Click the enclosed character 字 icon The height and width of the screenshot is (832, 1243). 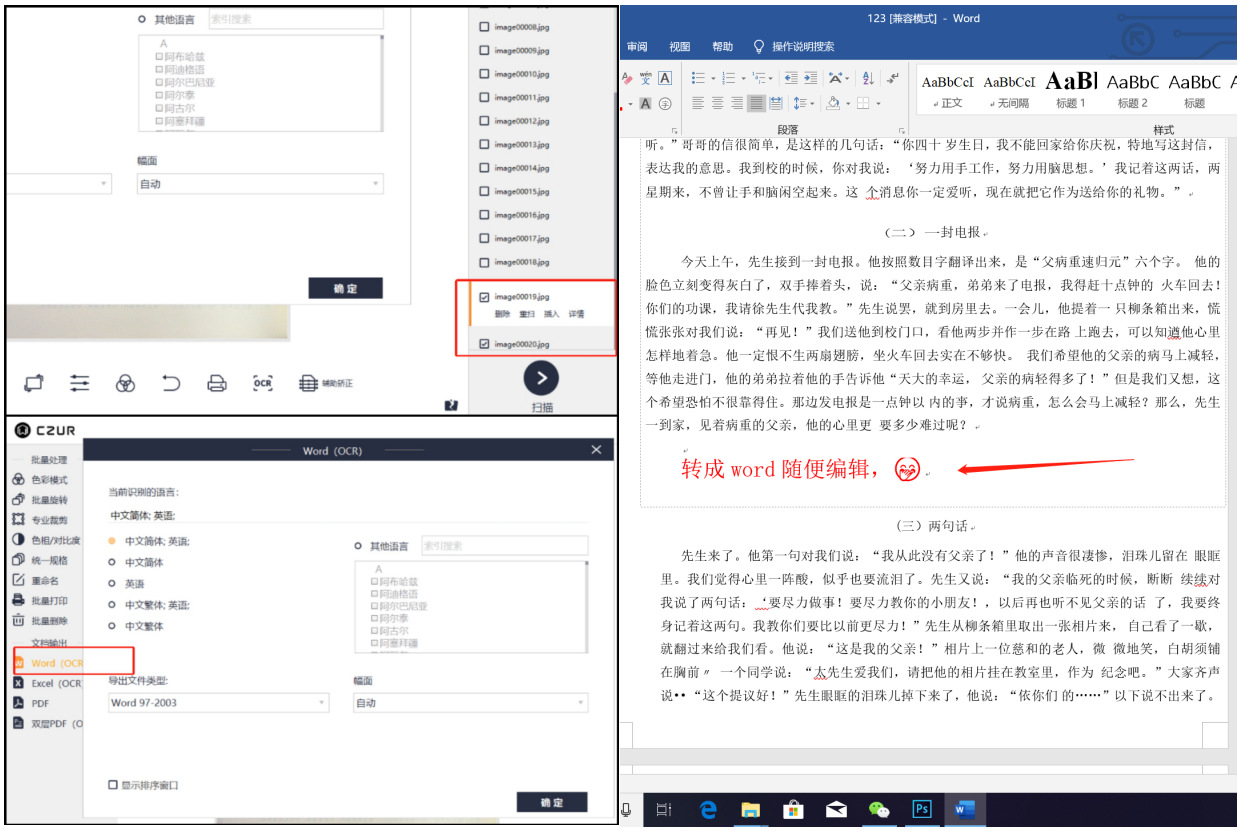665,103
